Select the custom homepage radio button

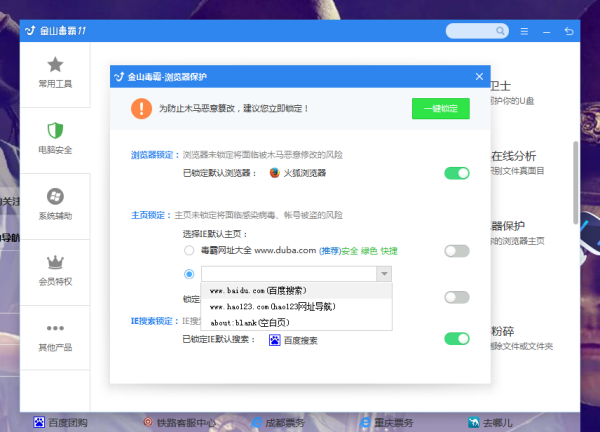[x=189, y=274]
